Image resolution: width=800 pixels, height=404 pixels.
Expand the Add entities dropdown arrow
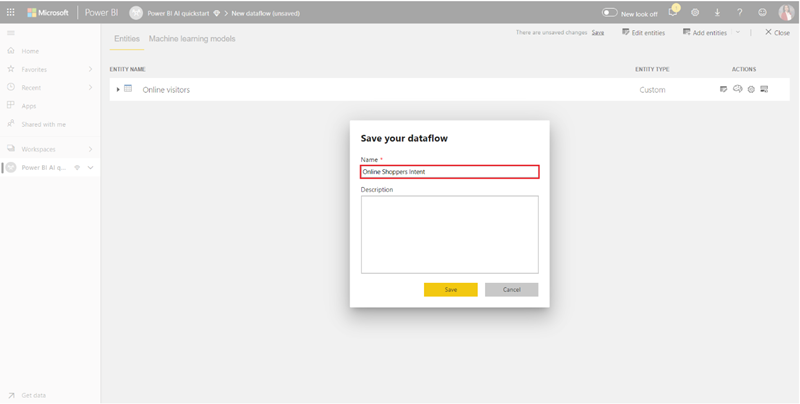738,33
